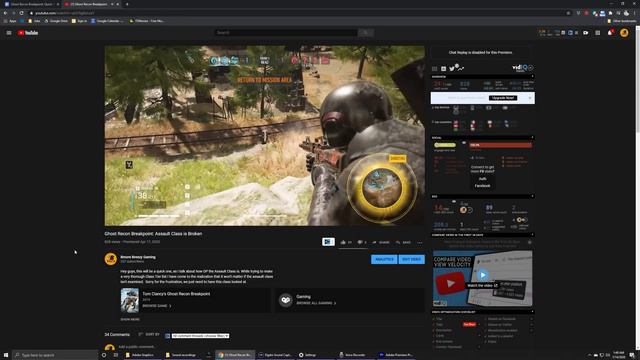Open the SORT BY comments menu
640x360 pixels.
coord(149,334)
